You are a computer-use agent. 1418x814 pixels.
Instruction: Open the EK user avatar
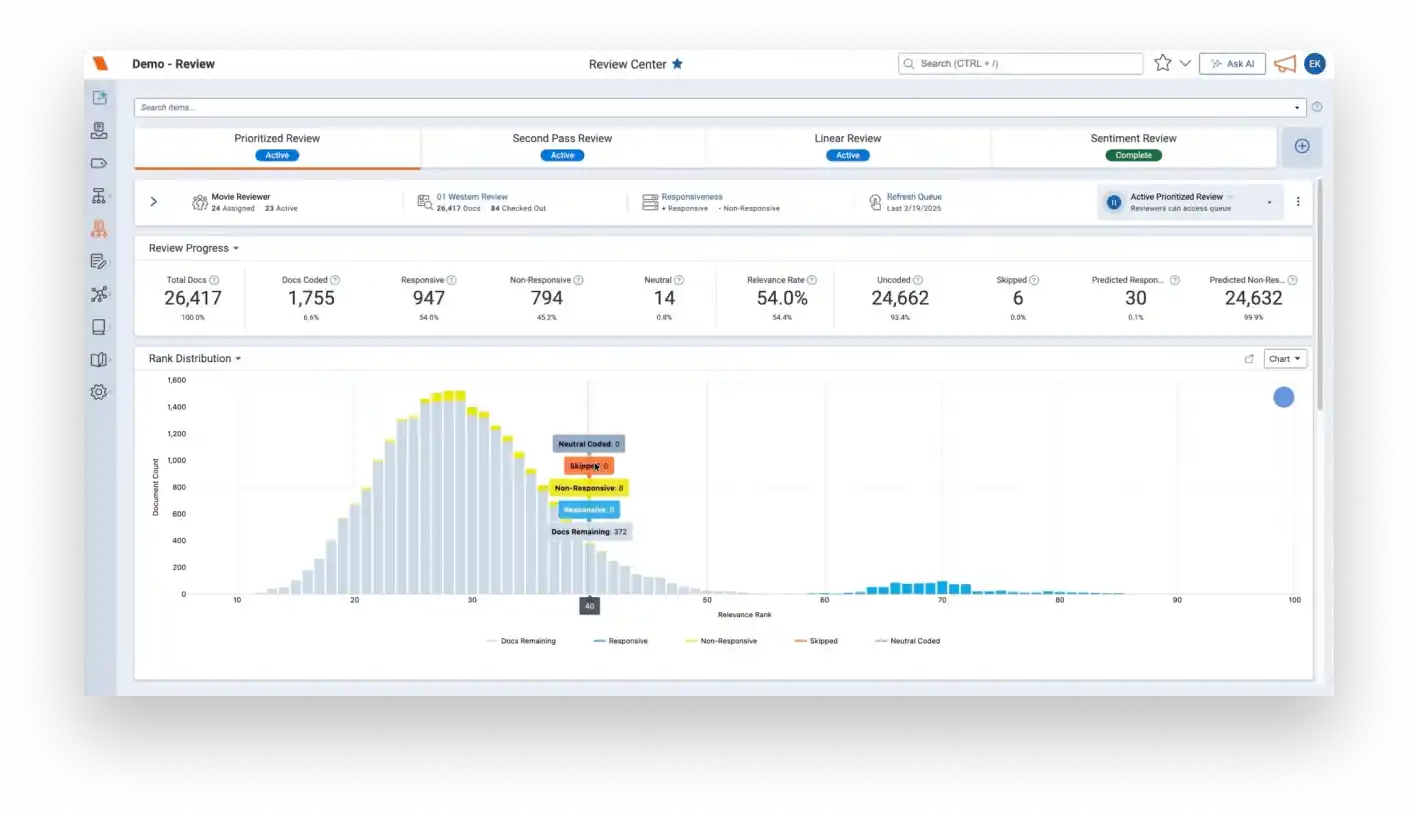coord(1315,63)
